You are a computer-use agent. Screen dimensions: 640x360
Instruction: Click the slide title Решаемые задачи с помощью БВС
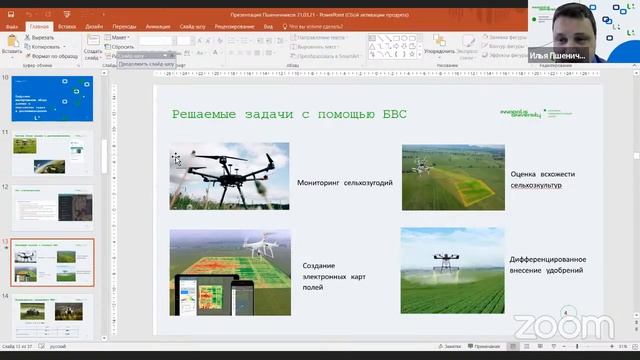289,114
